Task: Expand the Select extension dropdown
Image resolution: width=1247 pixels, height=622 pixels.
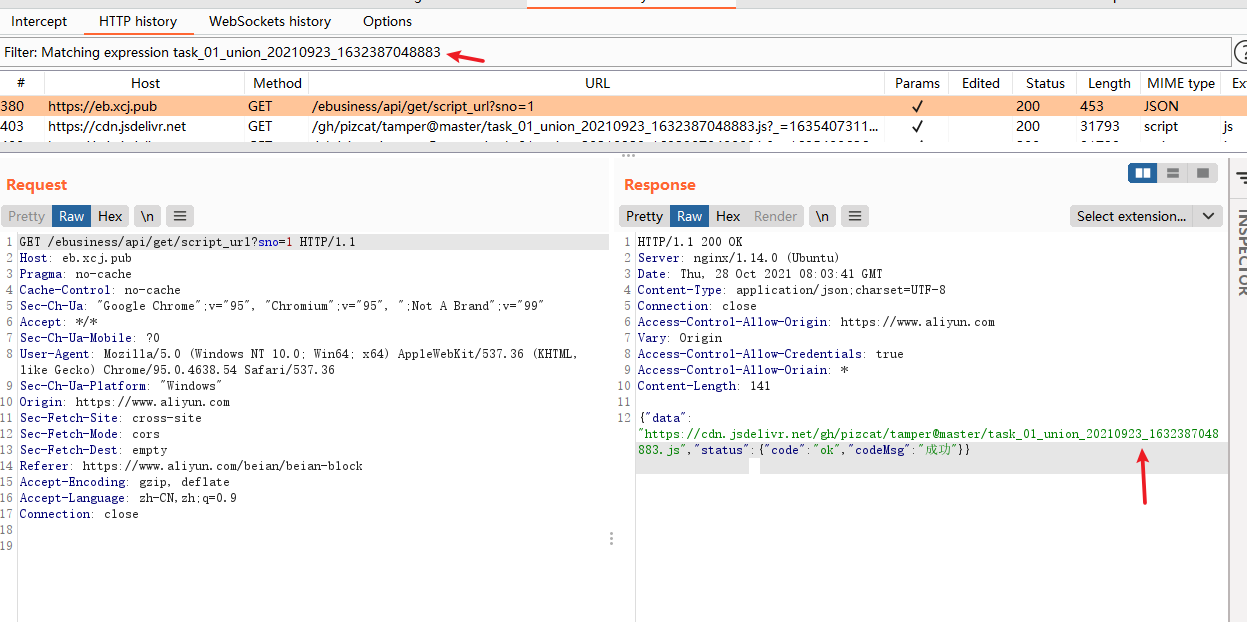Action: [1131, 216]
